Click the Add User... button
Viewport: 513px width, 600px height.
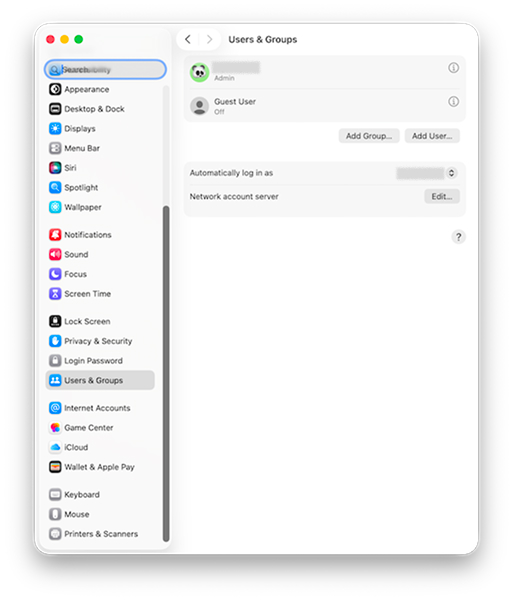pyautogui.click(x=432, y=136)
